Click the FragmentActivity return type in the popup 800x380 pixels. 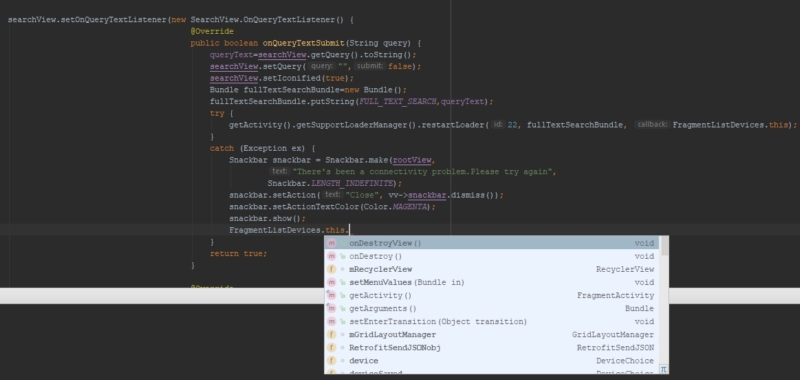tap(615, 295)
